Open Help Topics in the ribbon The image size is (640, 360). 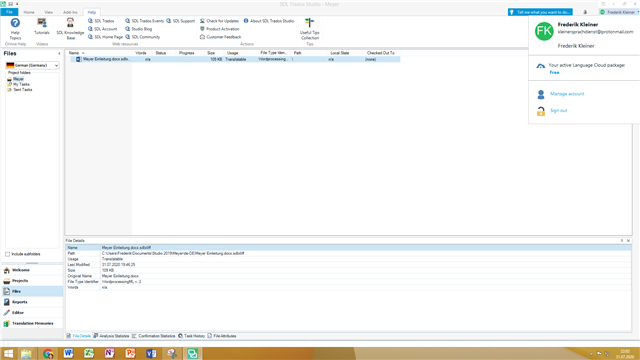click(15, 29)
